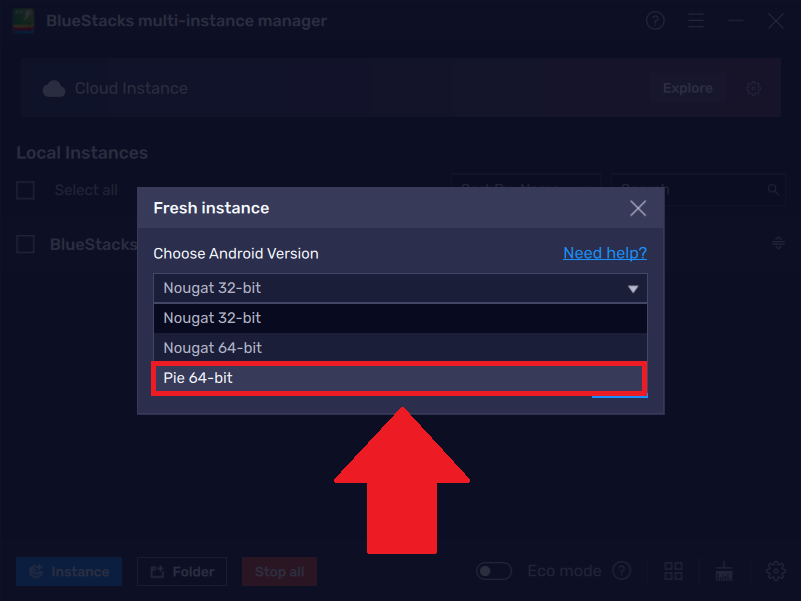Click the BlueStacks row reorder handle
The width and height of the screenshot is (801, 601).
779,243
